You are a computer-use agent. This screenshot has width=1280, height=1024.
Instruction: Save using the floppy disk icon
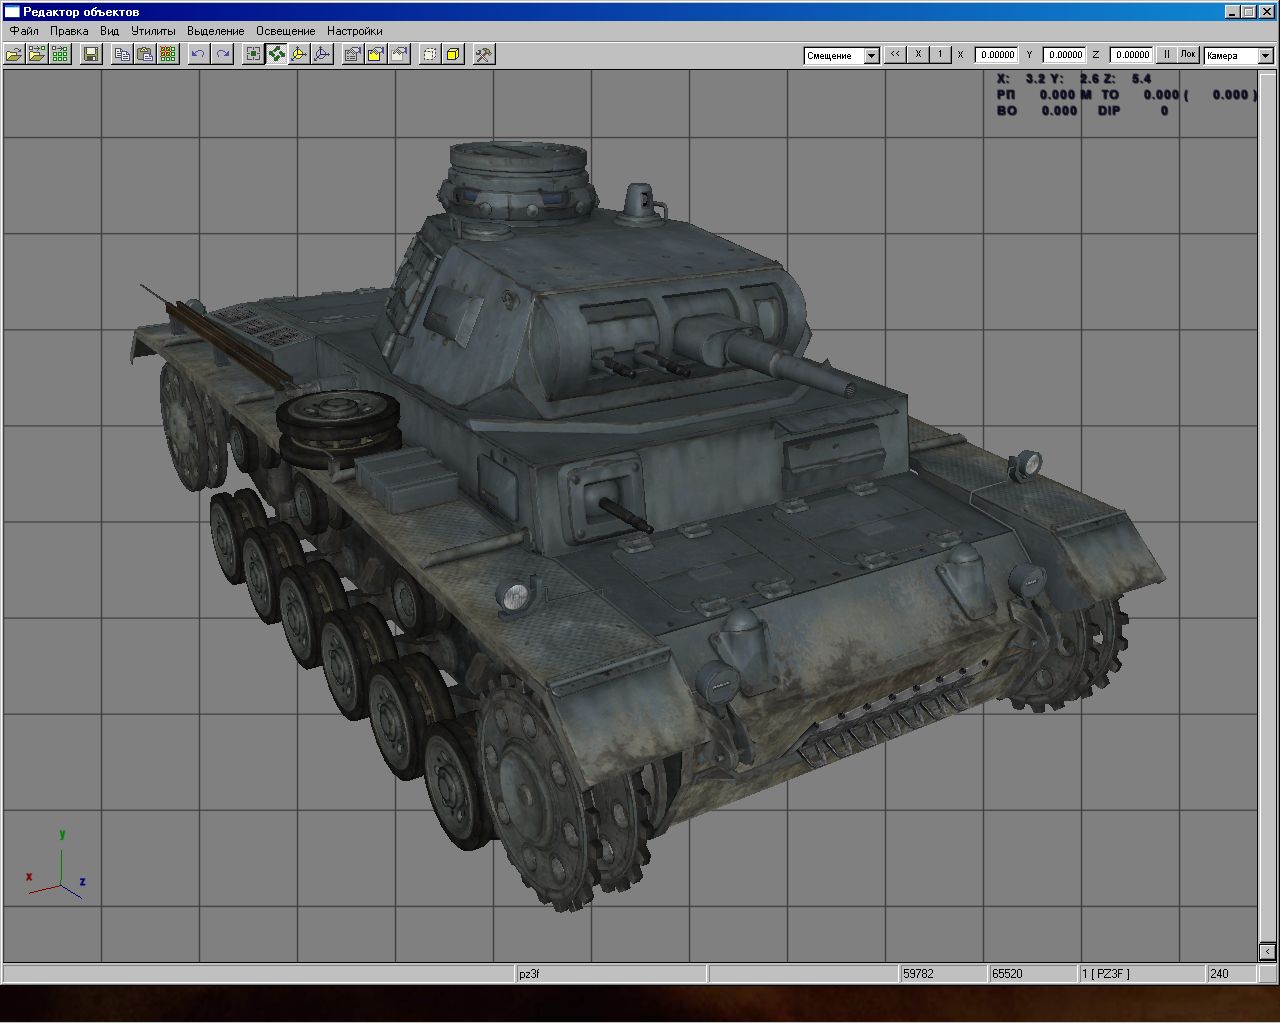pyautogui.click(x=90, y=55)
